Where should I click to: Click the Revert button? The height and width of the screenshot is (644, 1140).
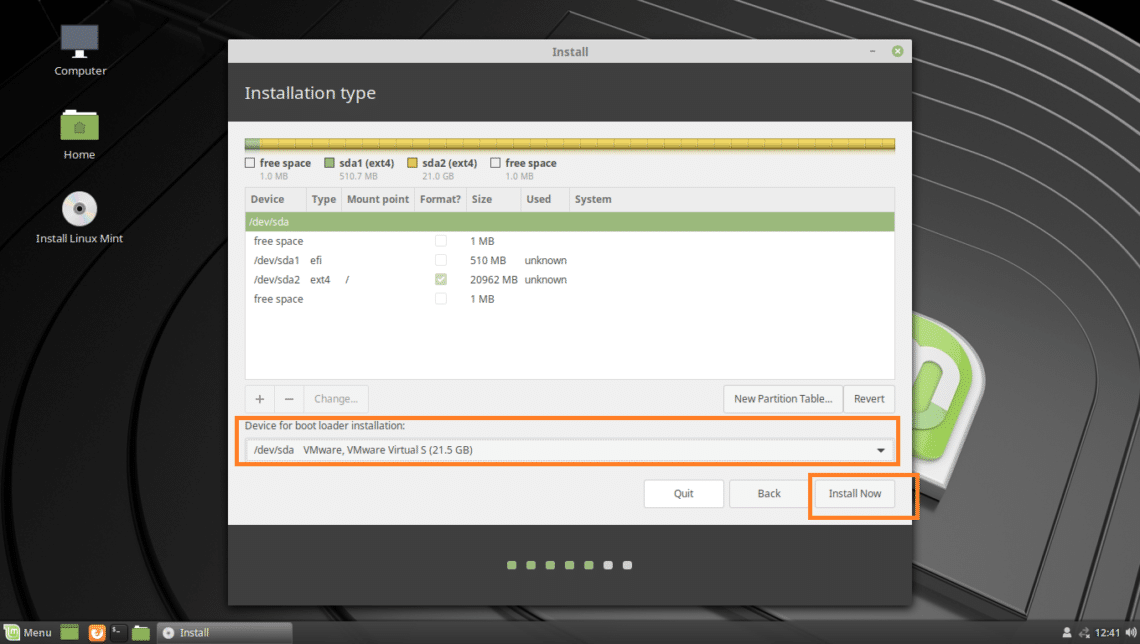tap(869, 398)
